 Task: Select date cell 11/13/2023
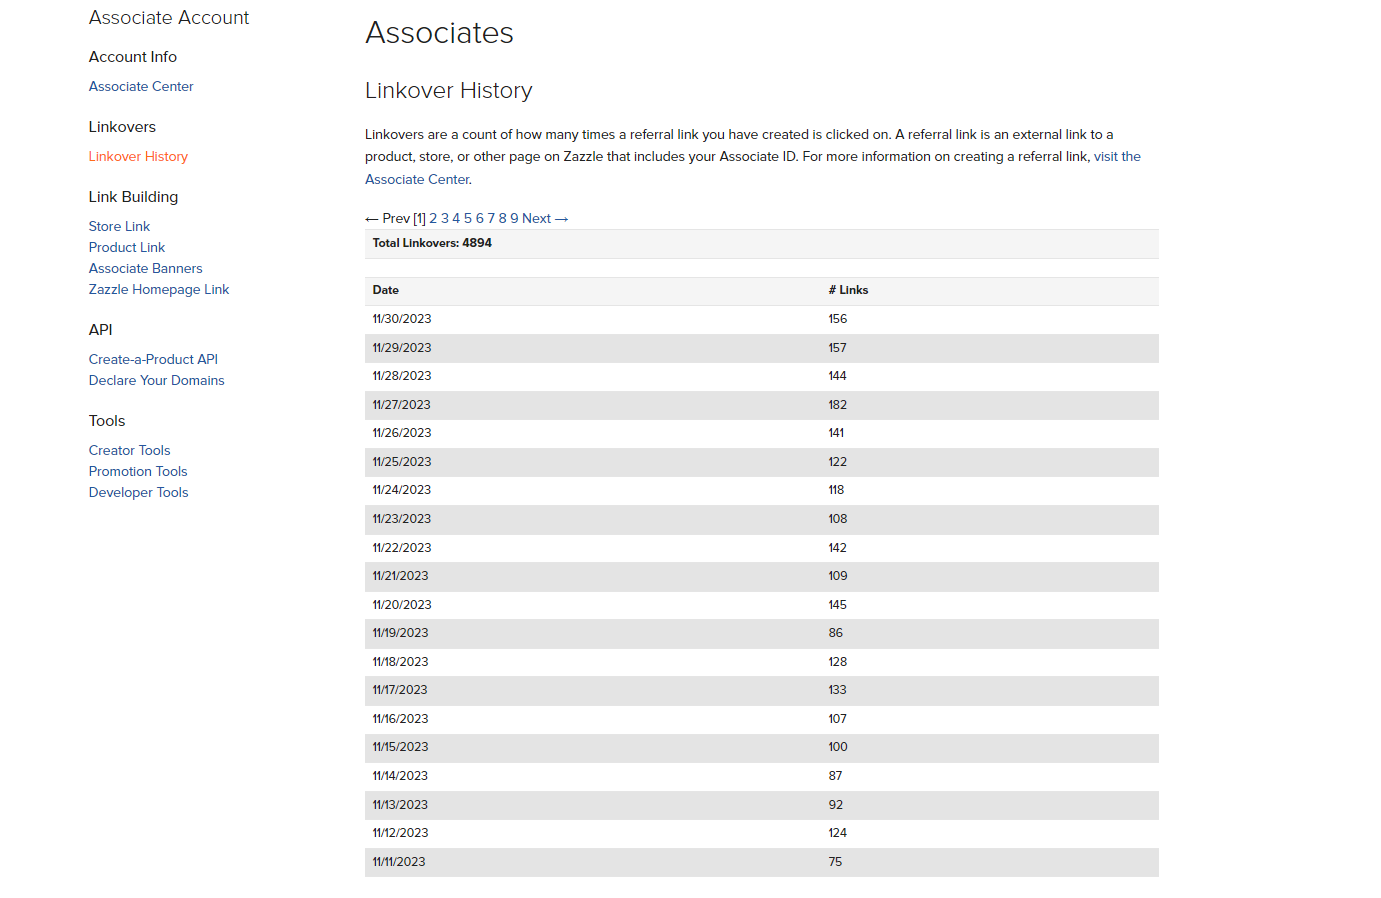click(400, 805)
